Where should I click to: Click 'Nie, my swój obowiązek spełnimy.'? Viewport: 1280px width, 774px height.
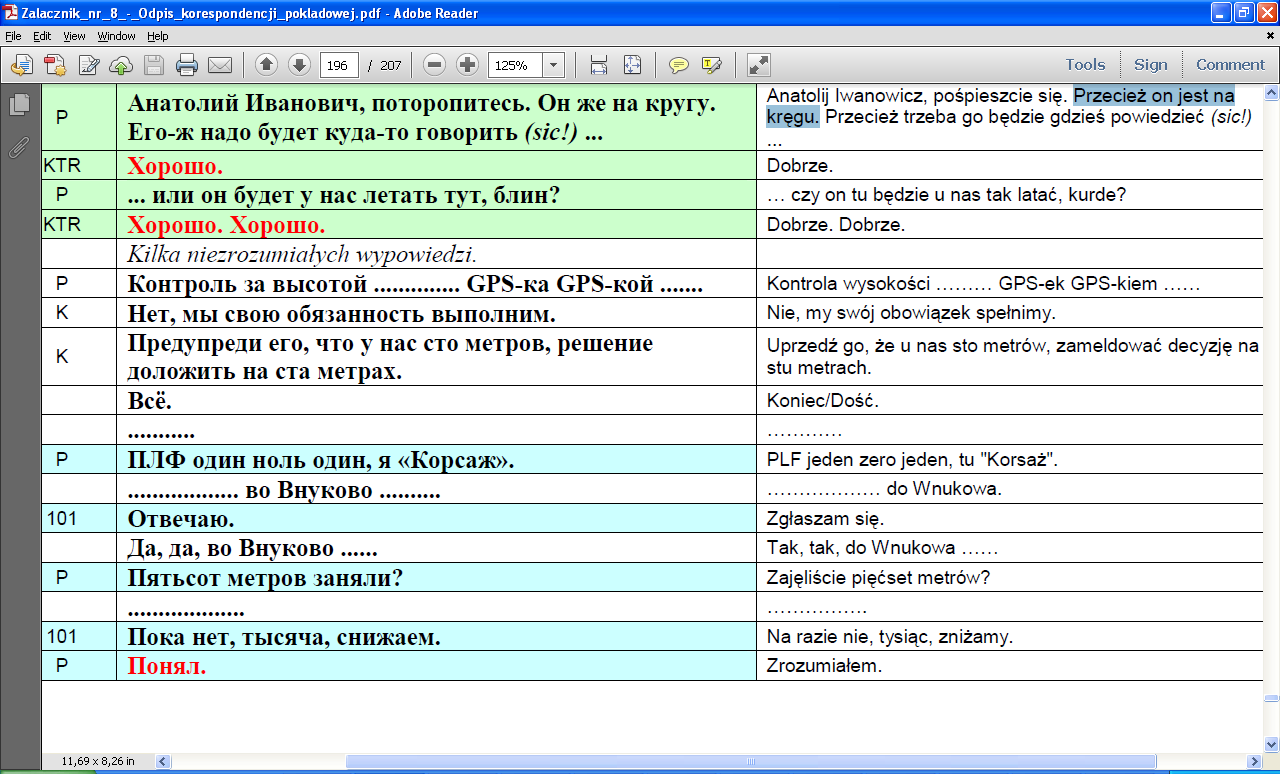click(x=911, y=313)
